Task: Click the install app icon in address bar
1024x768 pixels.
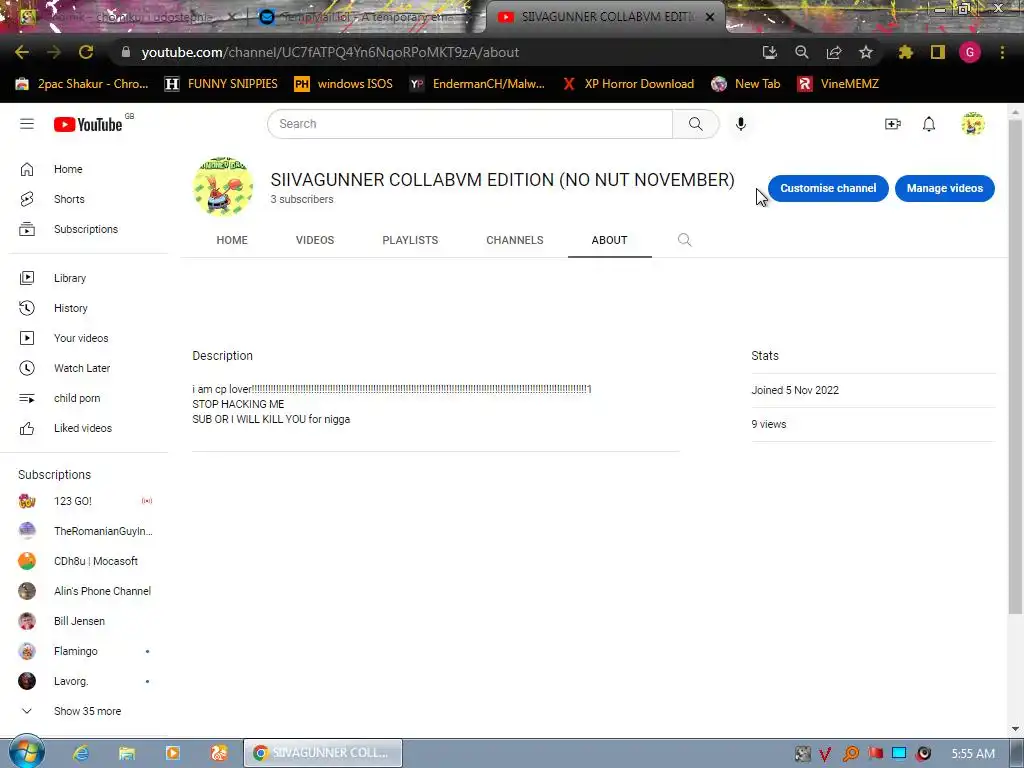Action: [770, 52]
